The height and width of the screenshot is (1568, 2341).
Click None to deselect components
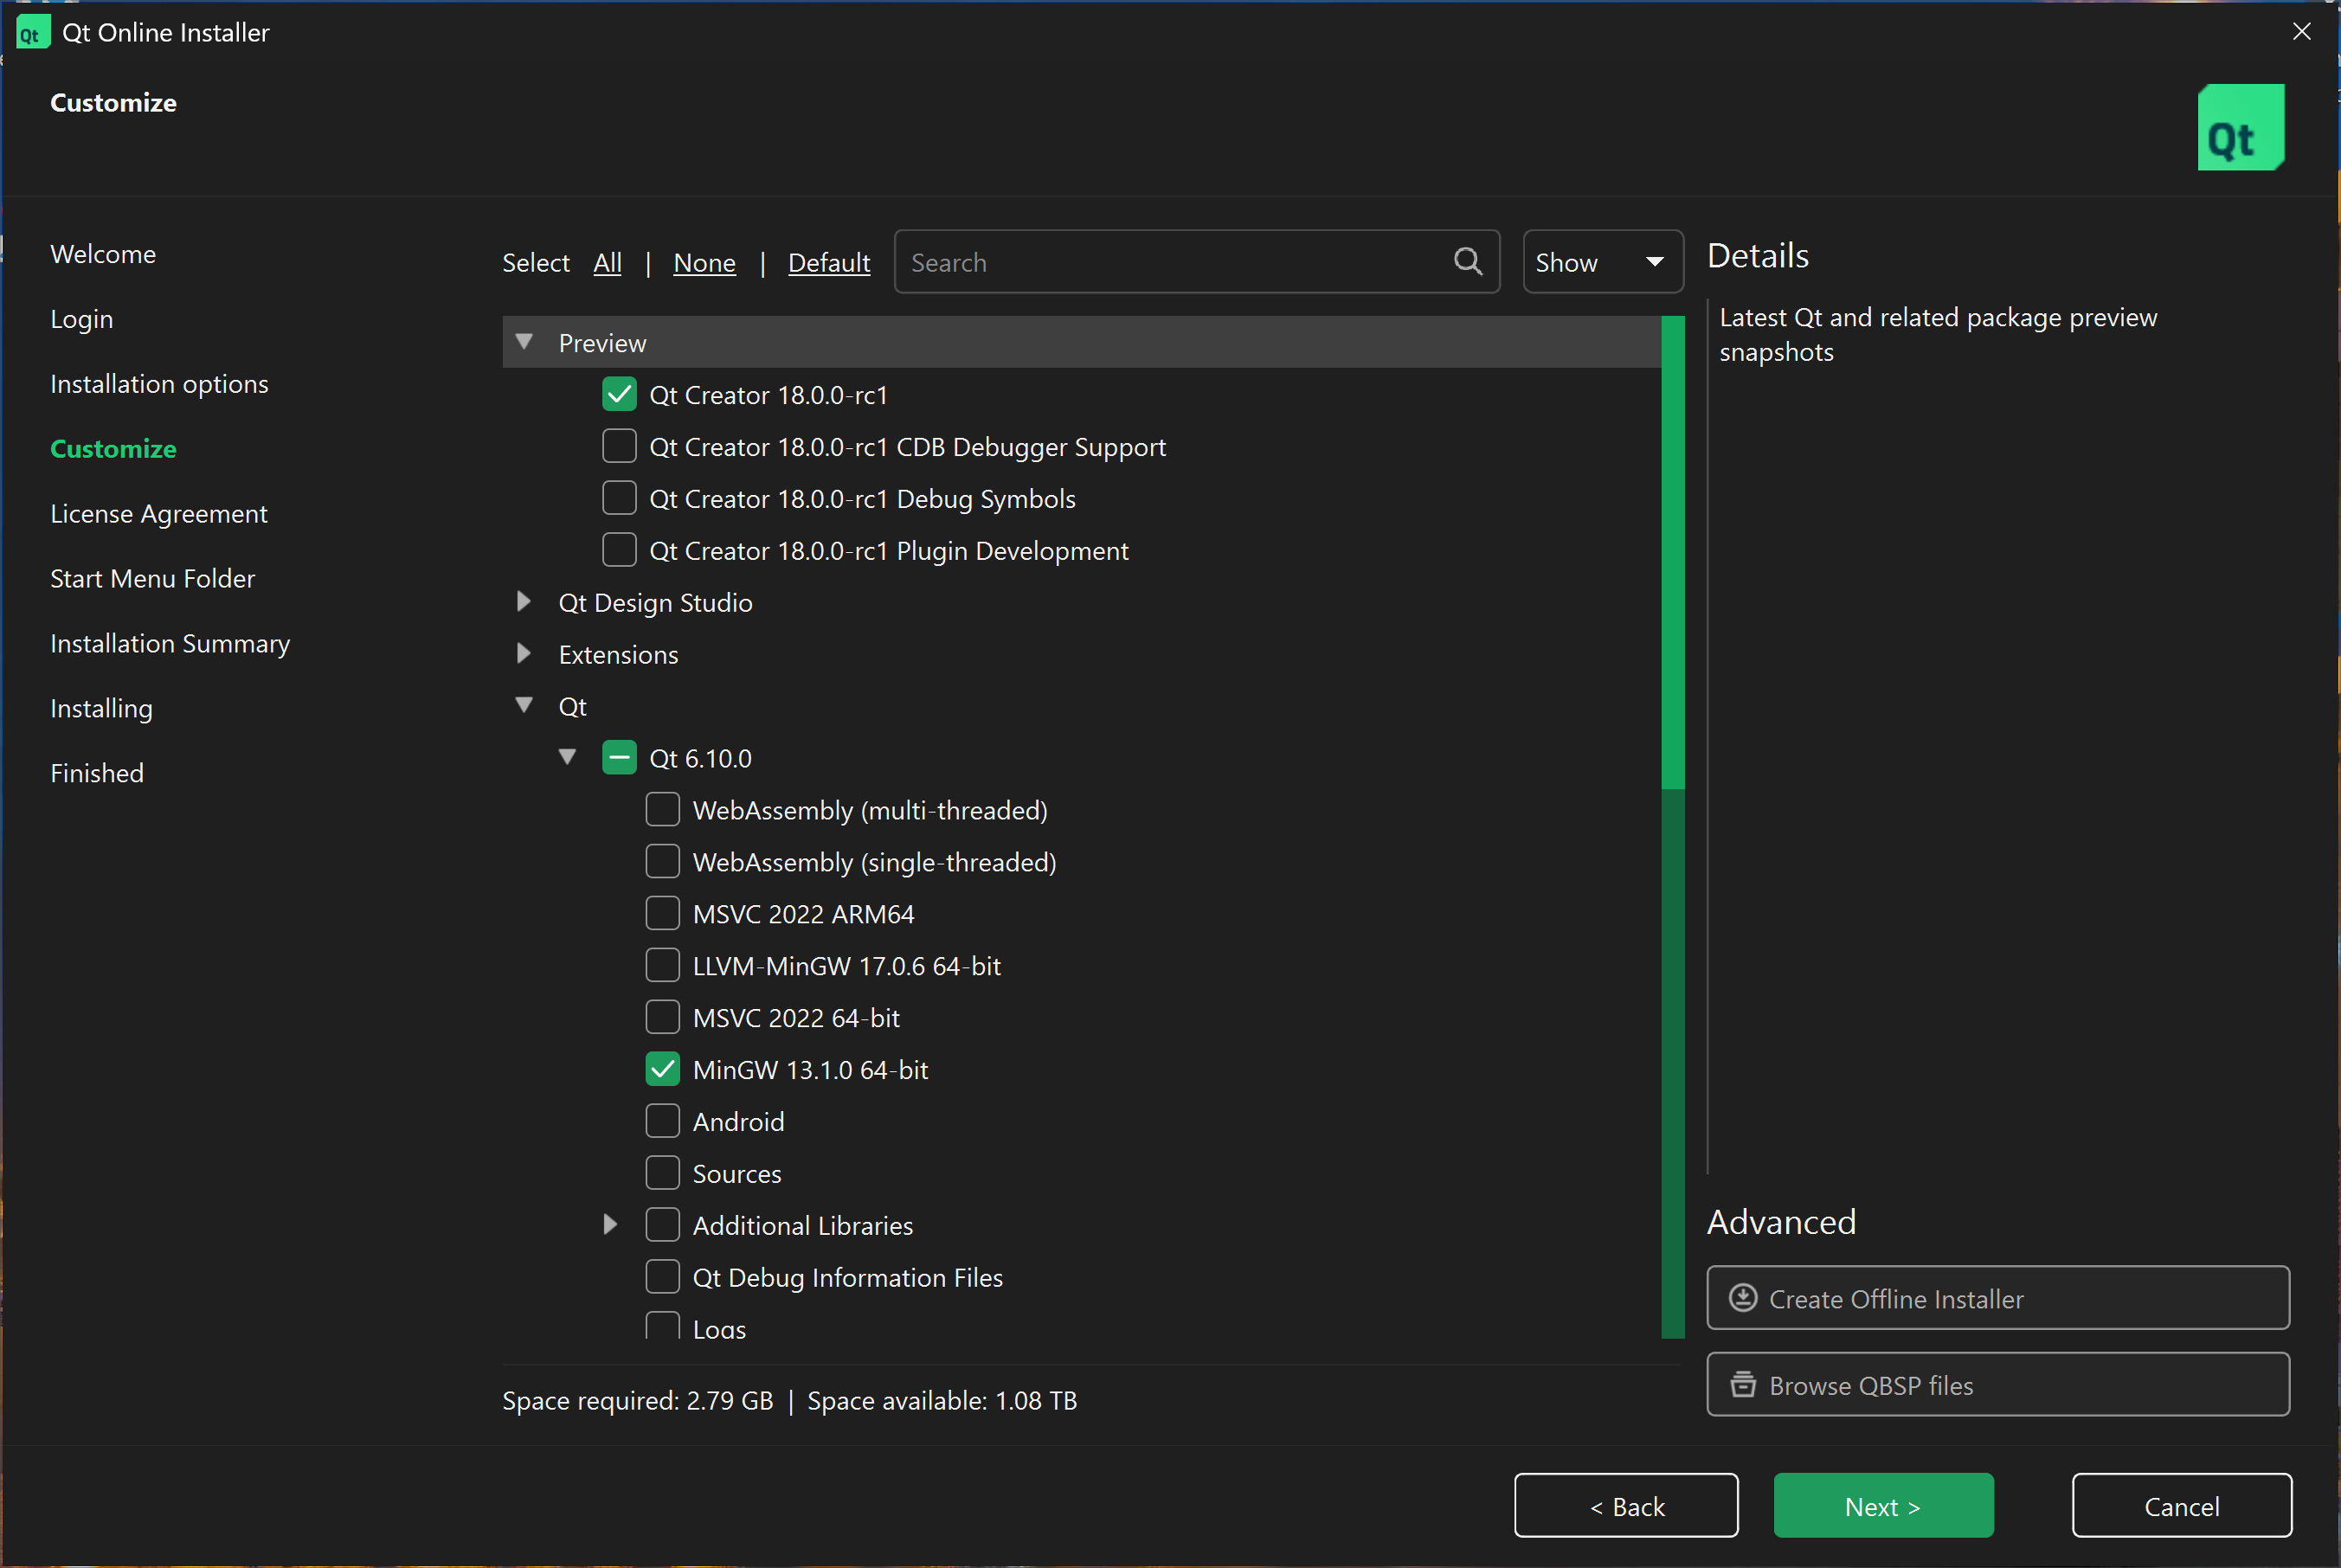pyautogui.click(x=704, y=263)
